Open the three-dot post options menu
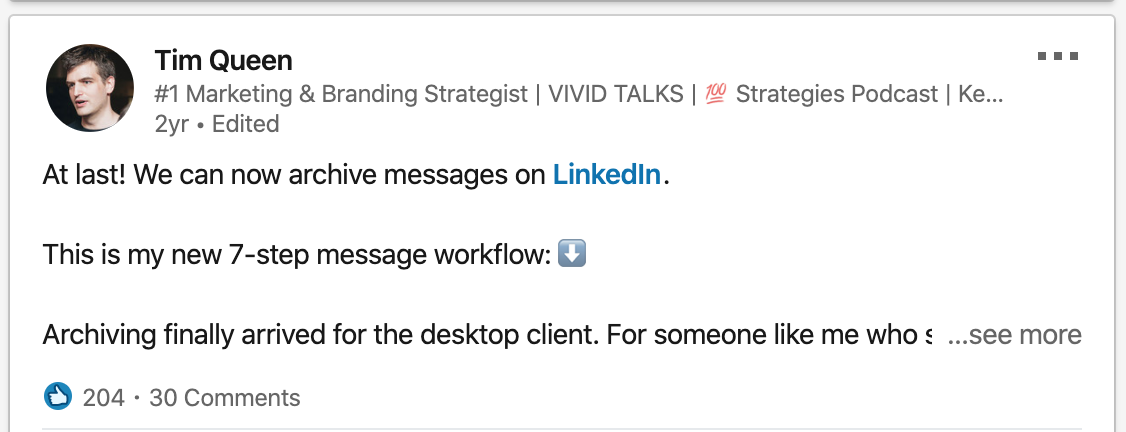Screen dimensions: 1126x432 tap(1057, 57)
